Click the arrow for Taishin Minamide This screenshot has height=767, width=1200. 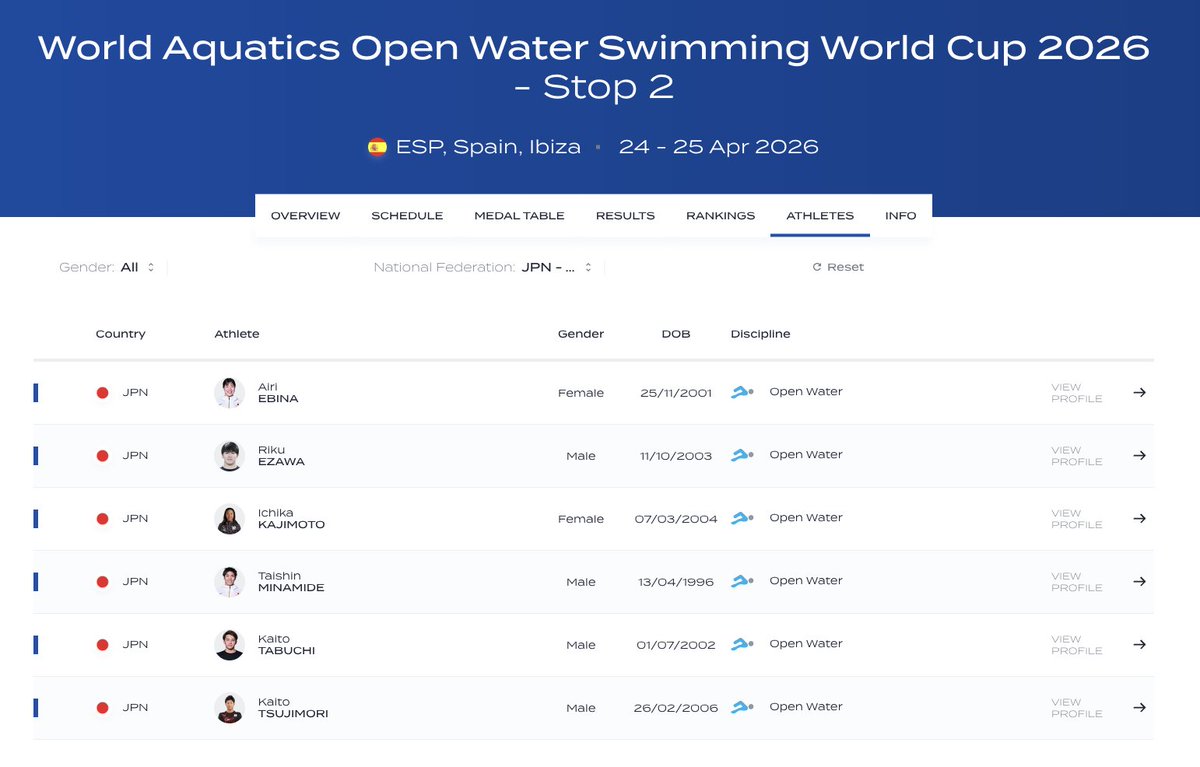(x=1139, y=581)
